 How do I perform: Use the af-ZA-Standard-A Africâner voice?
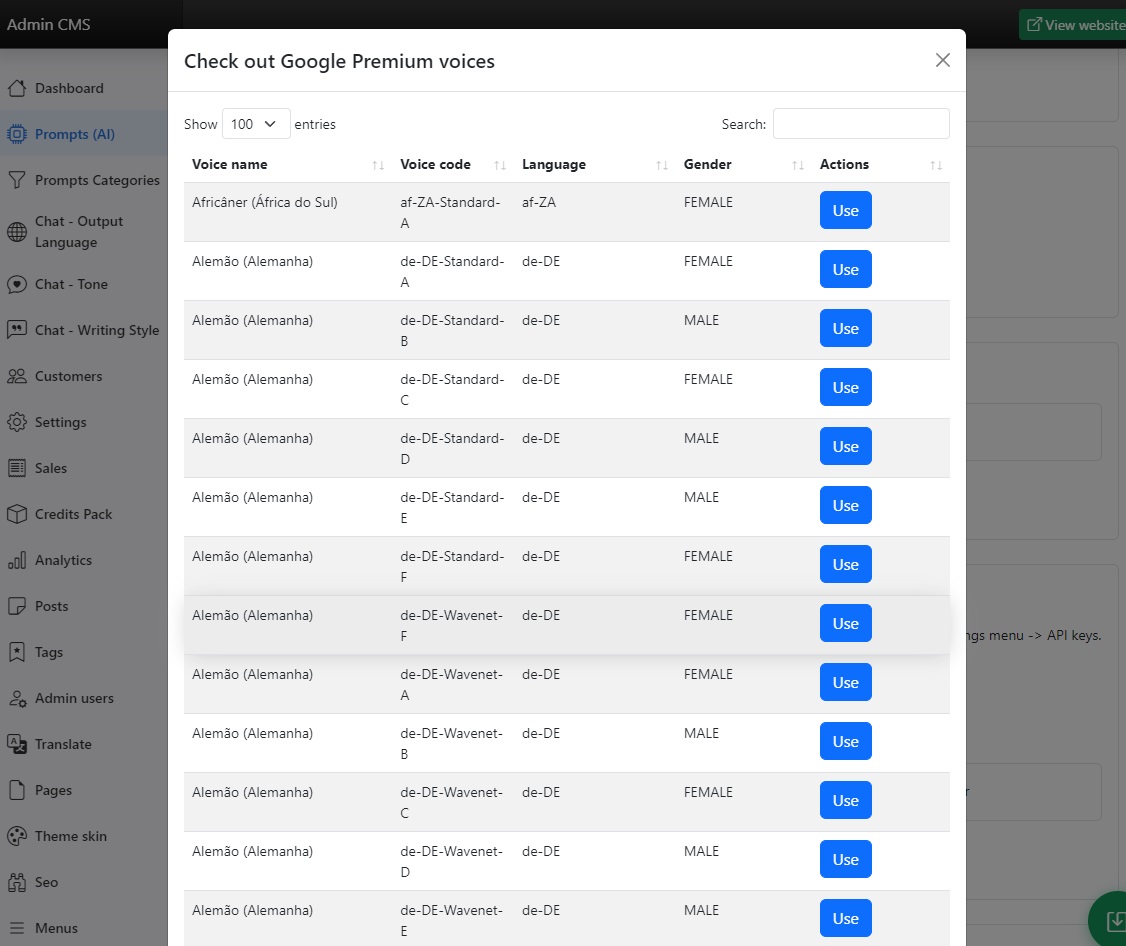(845, 211)
